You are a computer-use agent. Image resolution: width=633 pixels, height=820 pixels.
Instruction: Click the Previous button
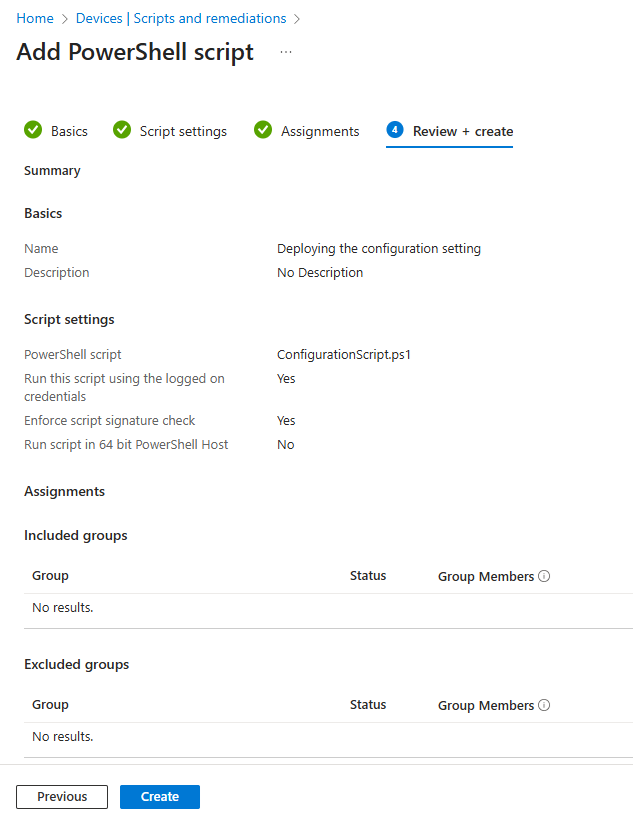pos(62,796)
